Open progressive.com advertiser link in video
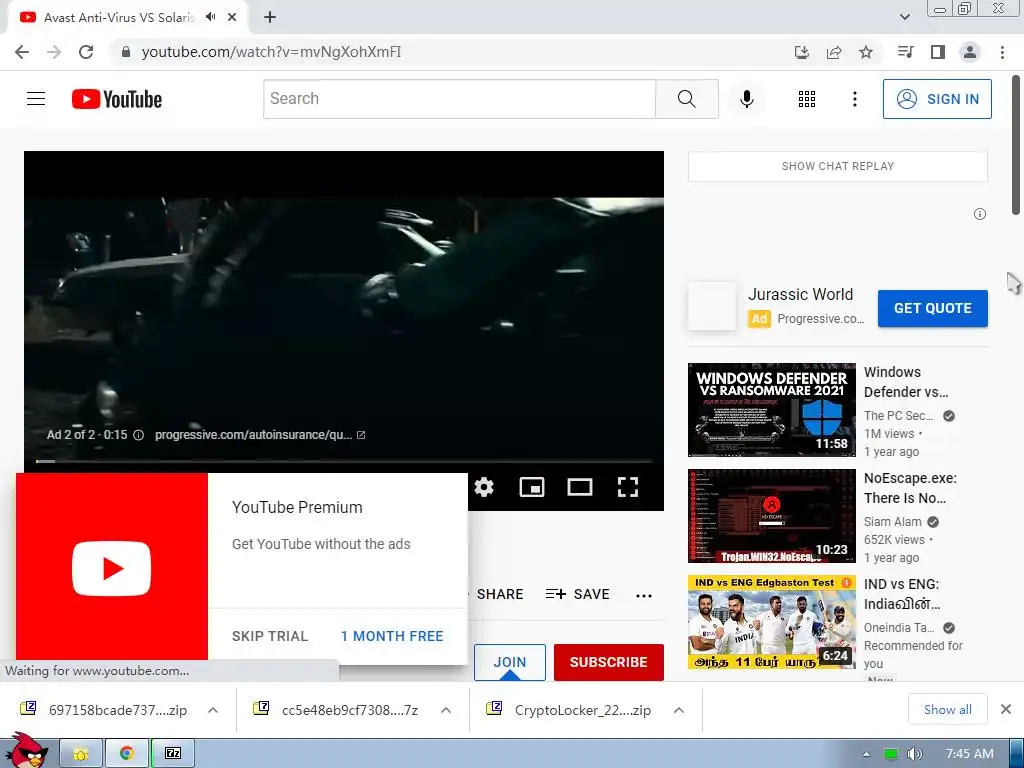Screen dimensions: 1024x768 pos(259,435)
